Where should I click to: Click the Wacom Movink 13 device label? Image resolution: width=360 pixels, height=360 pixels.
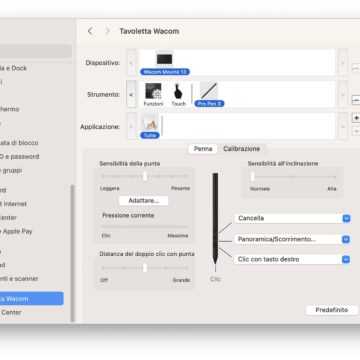point(165,72)
